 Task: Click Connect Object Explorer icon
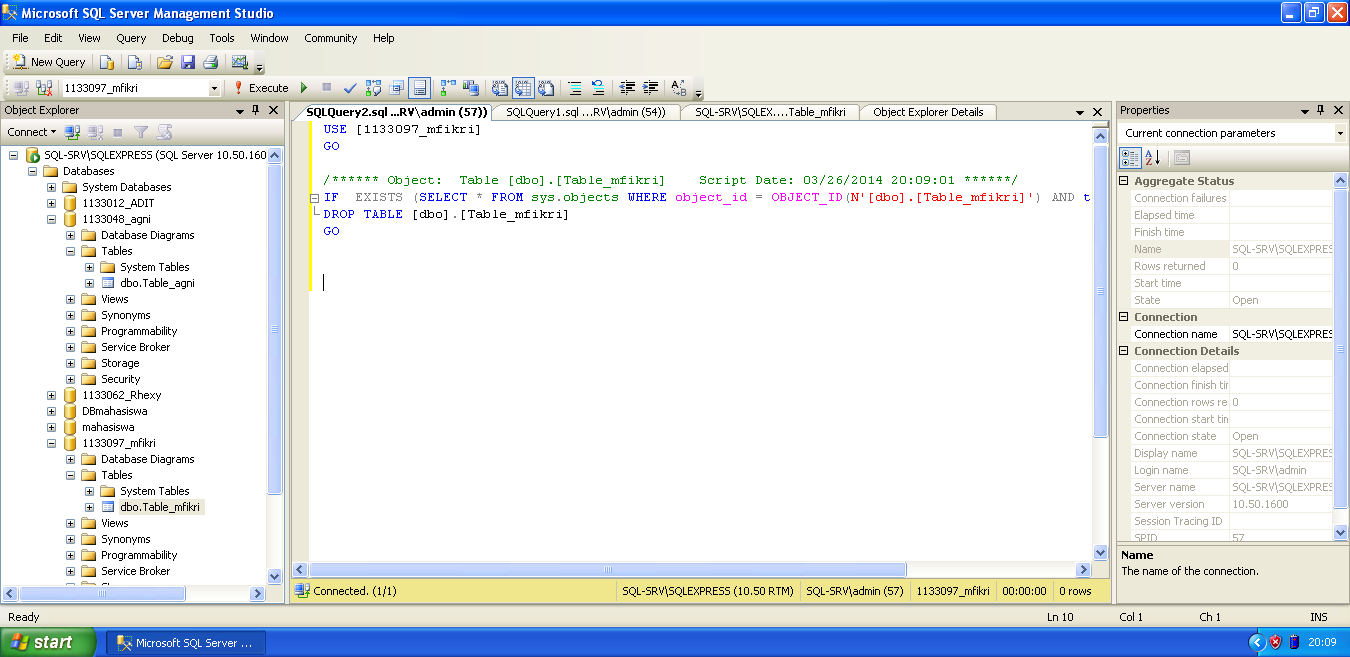click(x=72, y=132)
